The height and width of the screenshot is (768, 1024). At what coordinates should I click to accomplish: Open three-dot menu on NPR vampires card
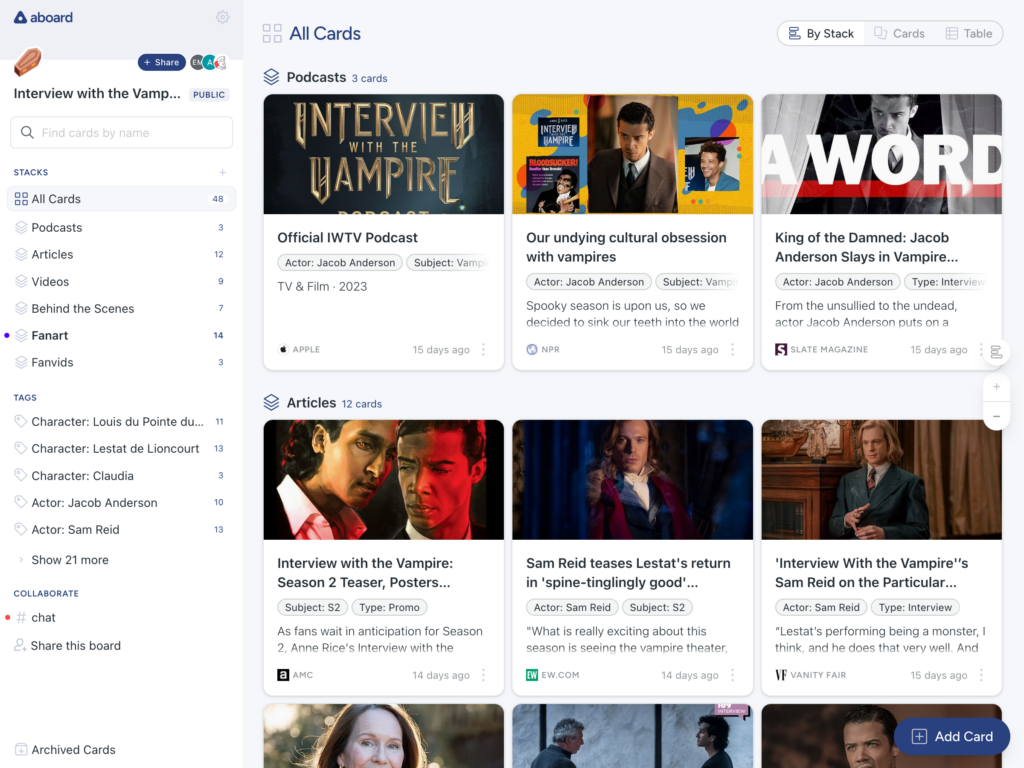coord(732,349)
